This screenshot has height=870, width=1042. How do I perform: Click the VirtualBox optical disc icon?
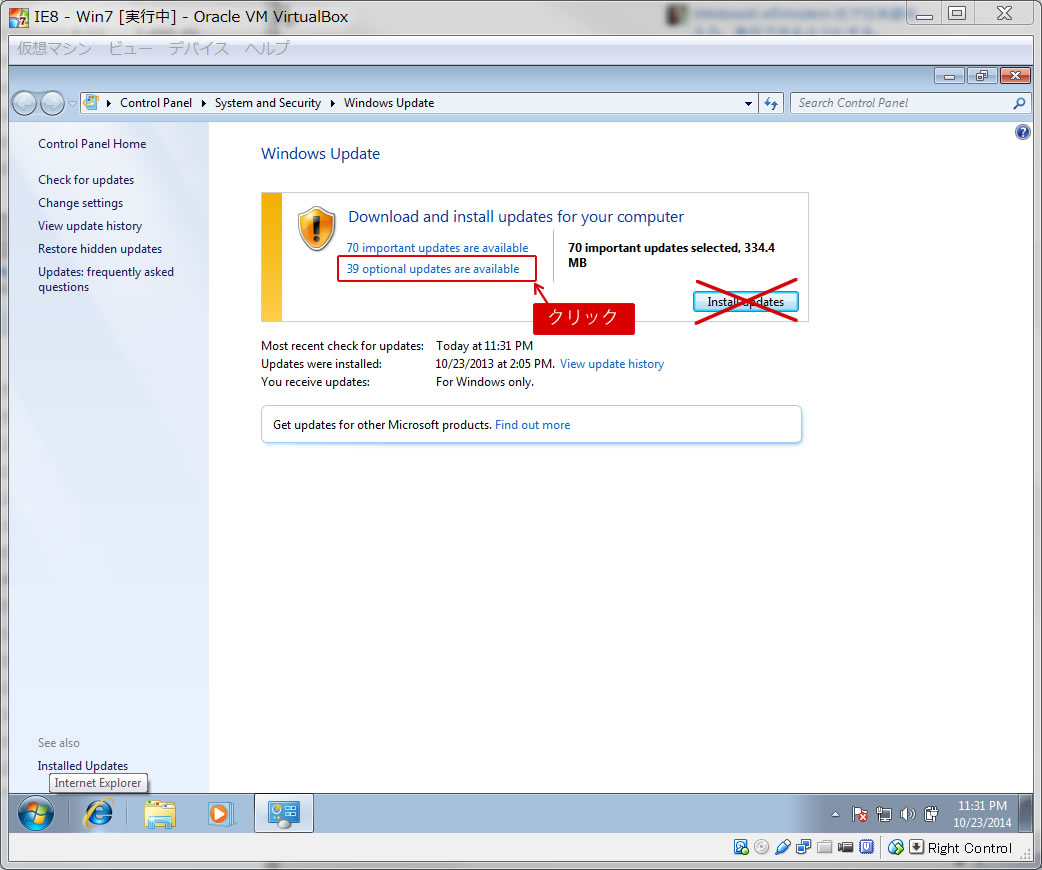tap(762, 847)
